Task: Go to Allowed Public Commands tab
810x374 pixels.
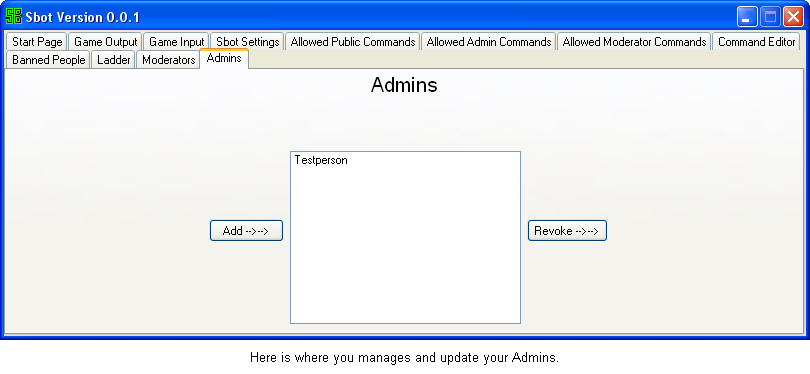Action: (x=353, y=42)
